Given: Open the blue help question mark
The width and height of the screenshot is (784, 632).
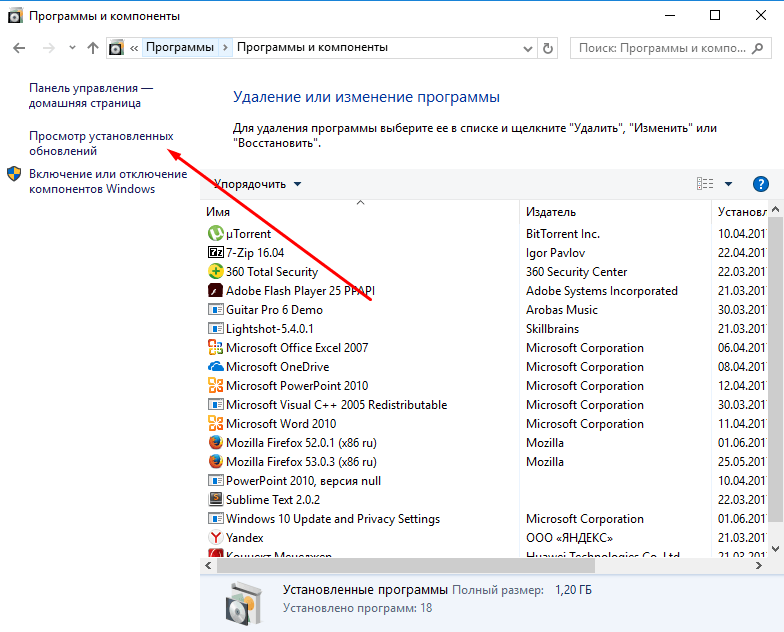Looking at the screenshot, I should pyautogui.click(x=760, y=184).
